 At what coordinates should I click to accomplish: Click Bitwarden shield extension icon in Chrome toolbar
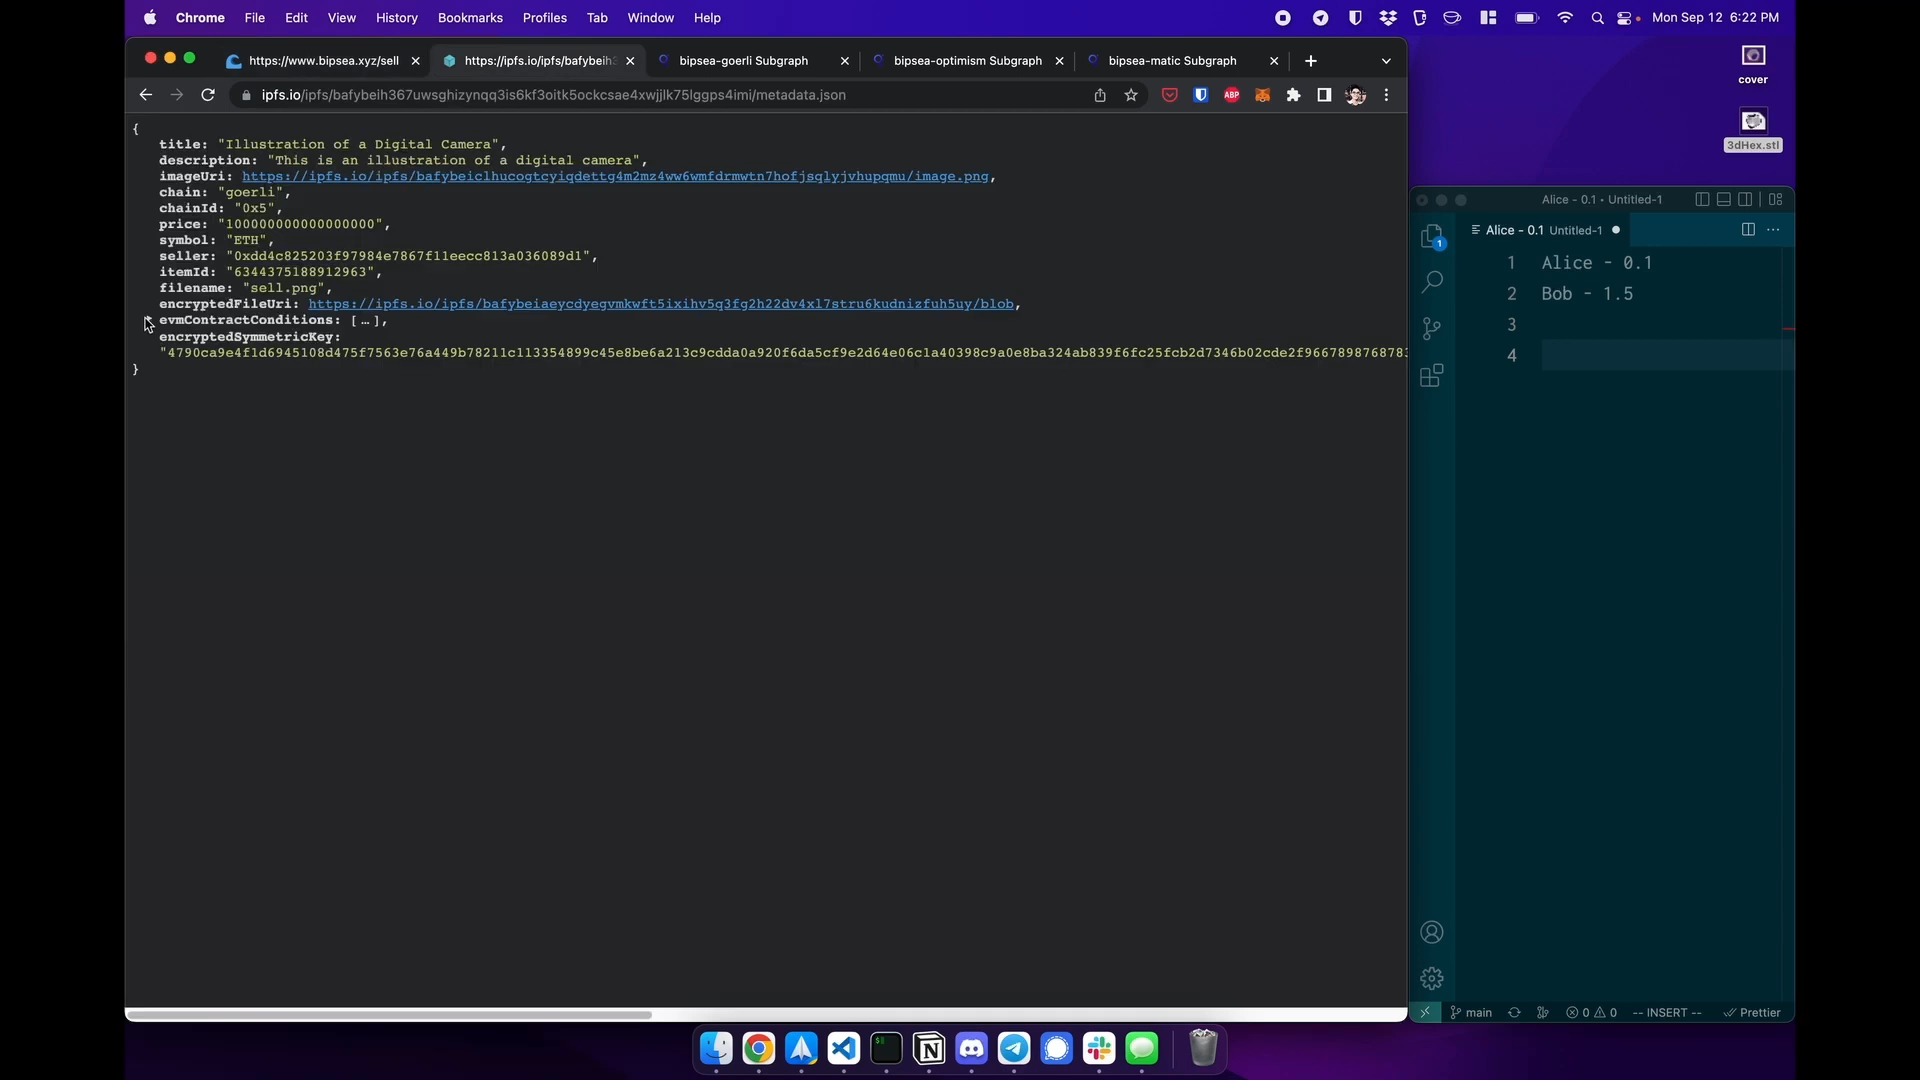coord(1201,95)
